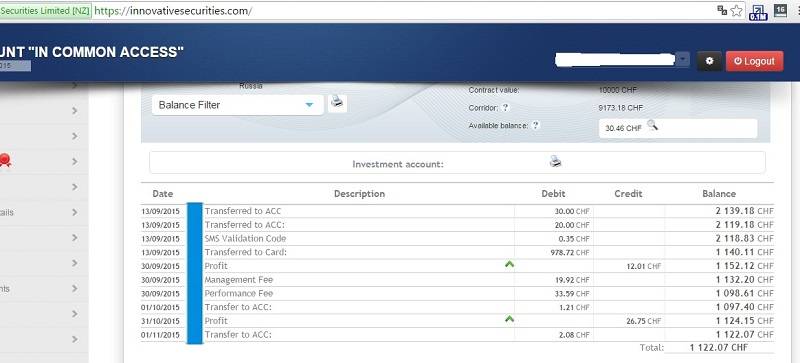The height and width of the screenshot is (363, 800).
Task: Click the translate page icon in address bar
Action: click(721, 10)
